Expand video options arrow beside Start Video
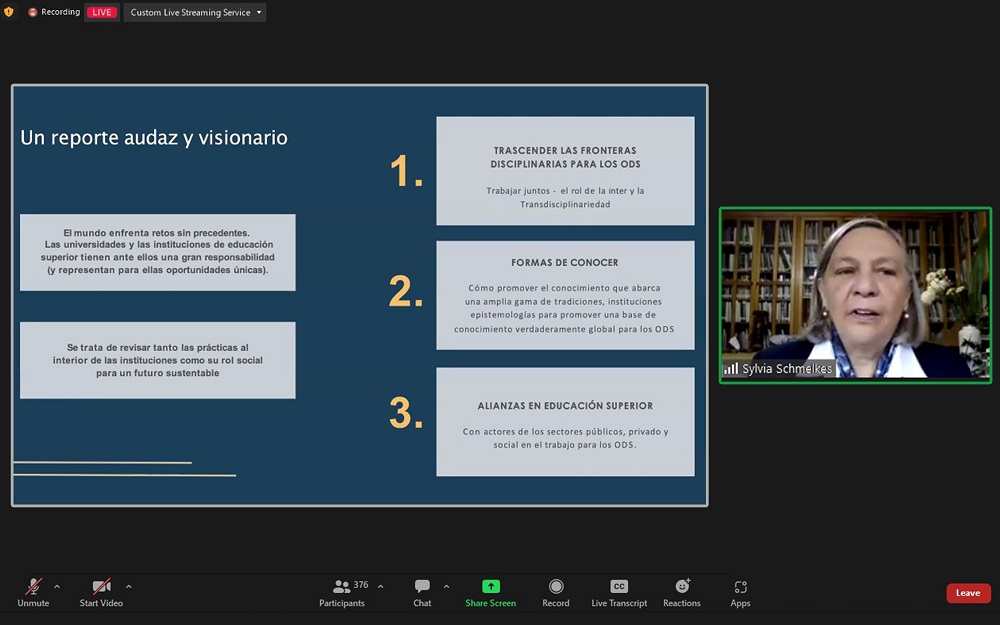 coord(129,587)
